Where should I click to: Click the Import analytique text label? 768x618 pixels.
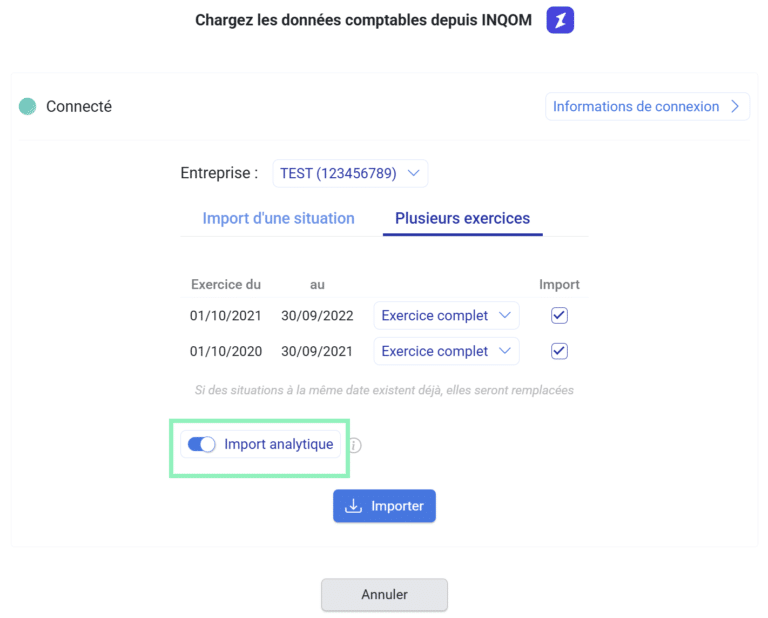278,444
